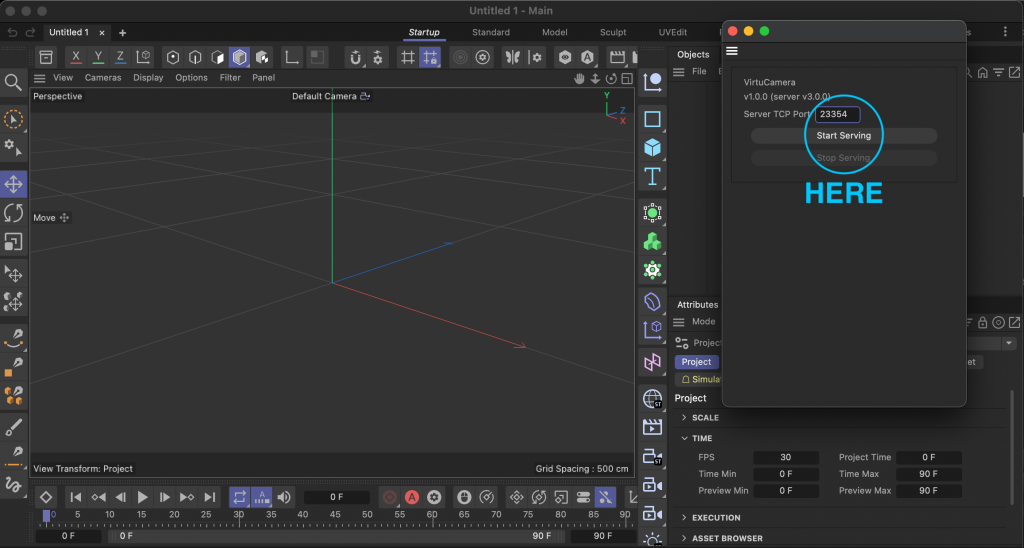Select the Project attributes button
This screenshot has width=1024, height=548.
696,362
